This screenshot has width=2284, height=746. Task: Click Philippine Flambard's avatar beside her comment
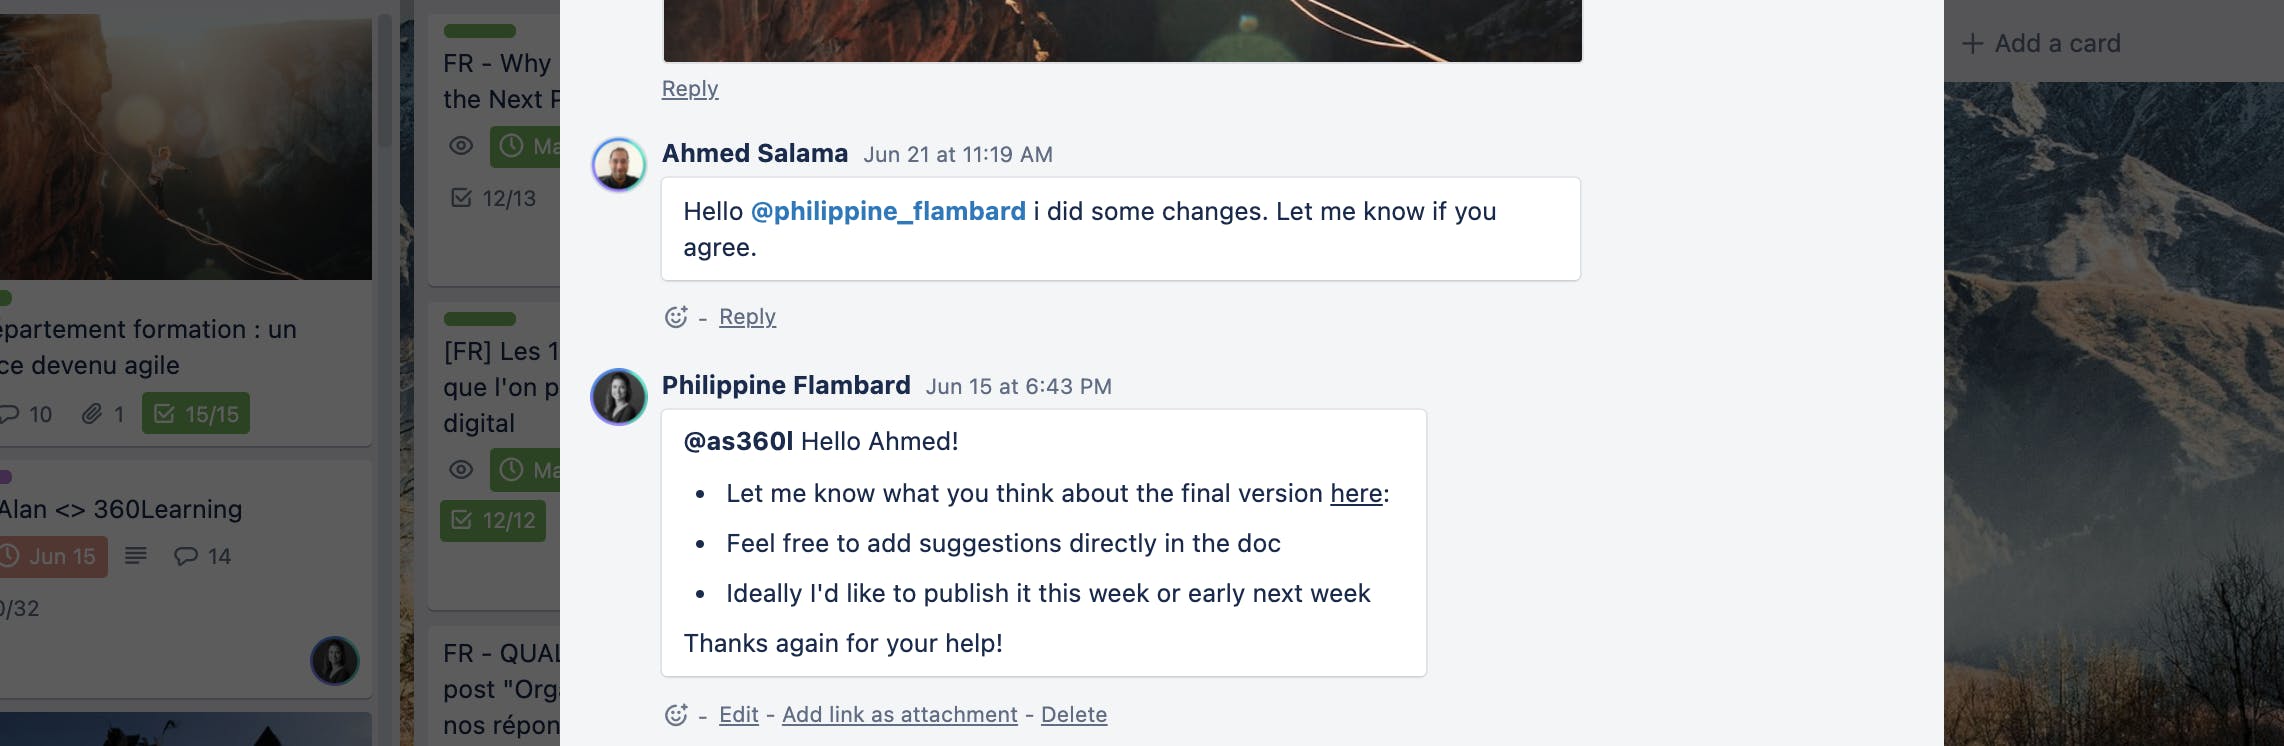[x=619, y=397]
